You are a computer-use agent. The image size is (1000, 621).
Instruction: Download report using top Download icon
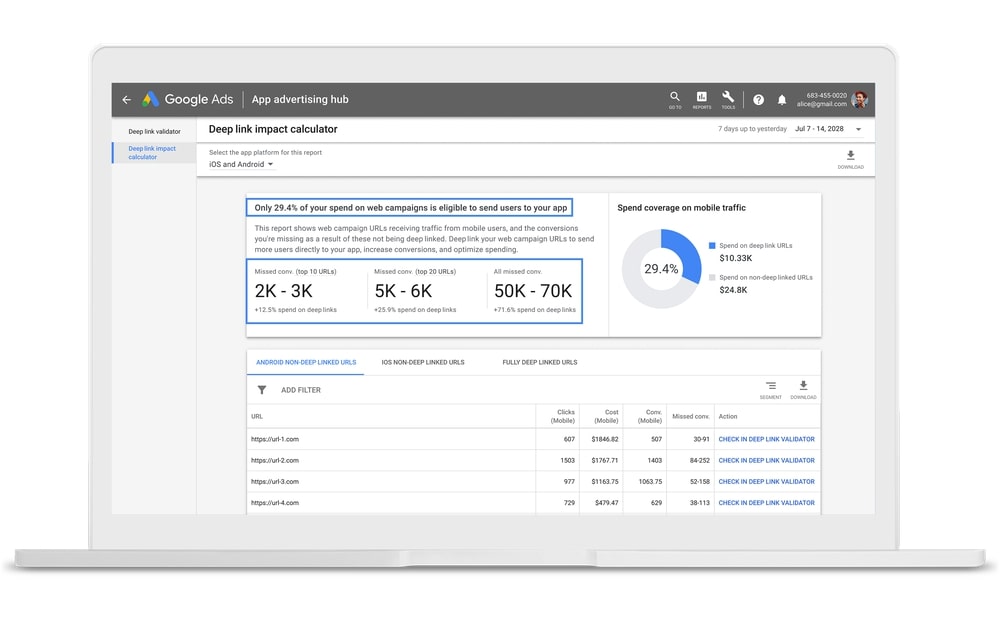pyautogui.click(x=851, y=157)
